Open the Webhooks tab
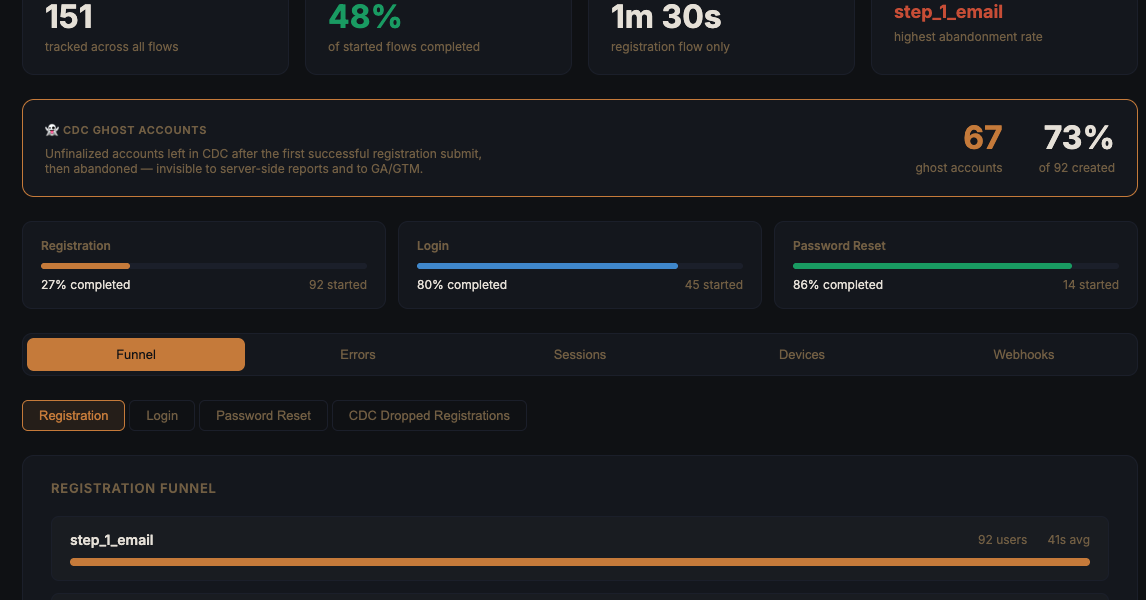 click(1023, 354)
